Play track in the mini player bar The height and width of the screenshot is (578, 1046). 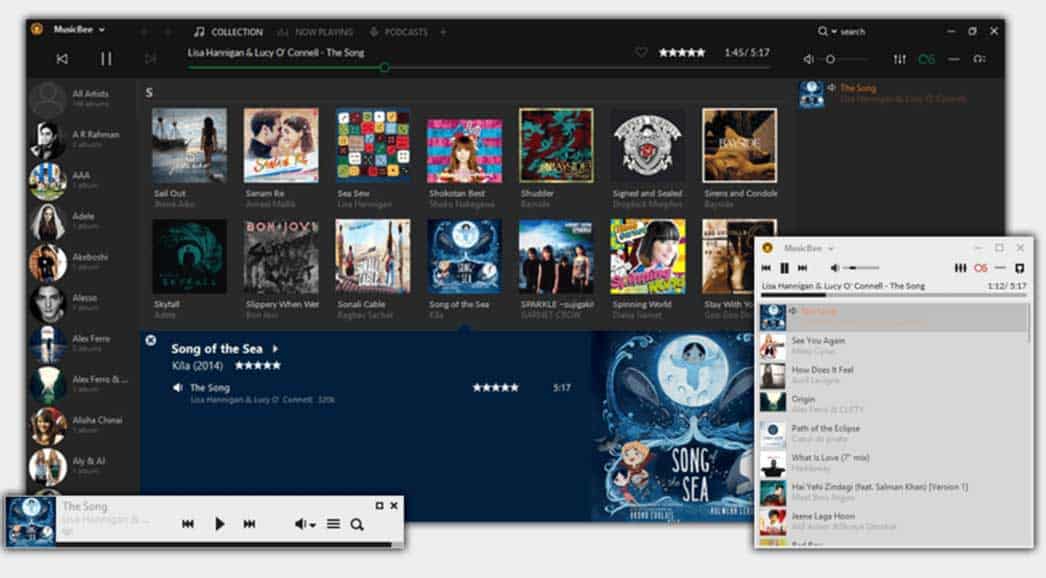[x=219, y=524]
